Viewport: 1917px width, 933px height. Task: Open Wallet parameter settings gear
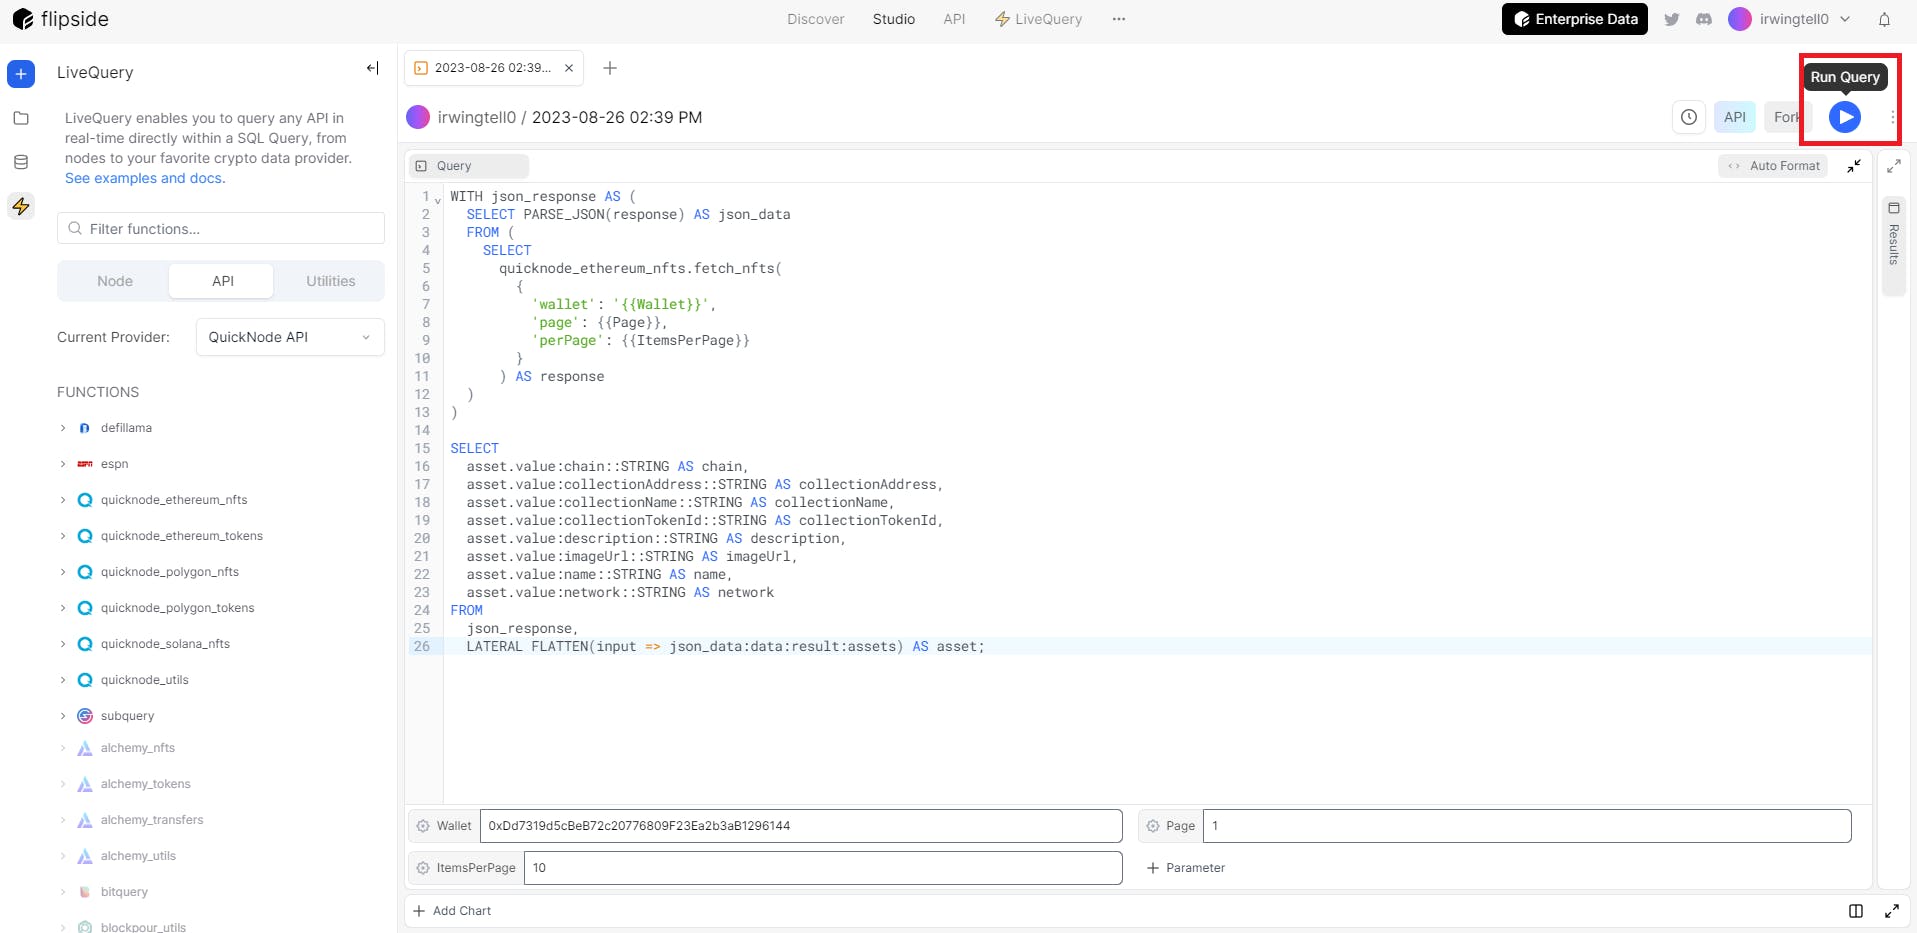[423, 826]
